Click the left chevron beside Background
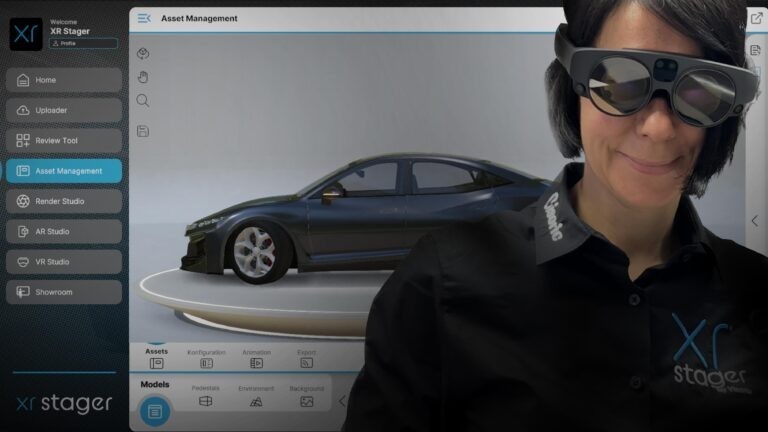Image resolution: width=768 pixels, height=432 pixels. click(342, 401)
